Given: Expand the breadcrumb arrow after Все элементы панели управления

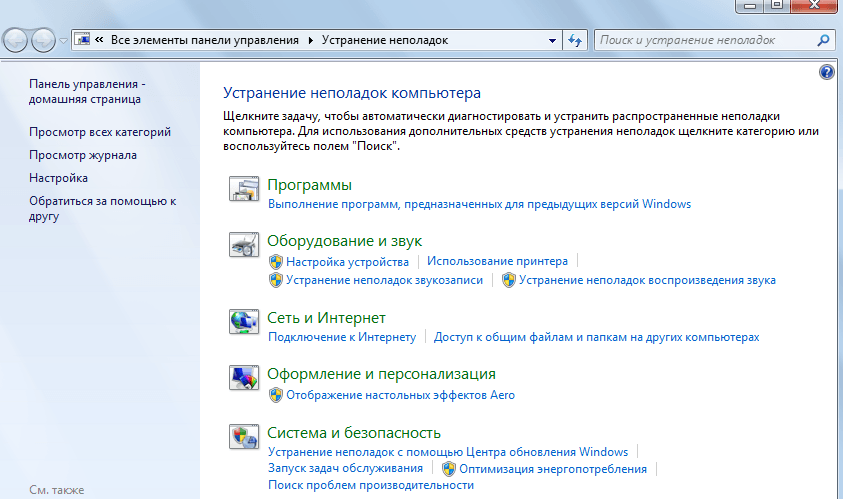Looking at the screenshot, I should 311,40.
